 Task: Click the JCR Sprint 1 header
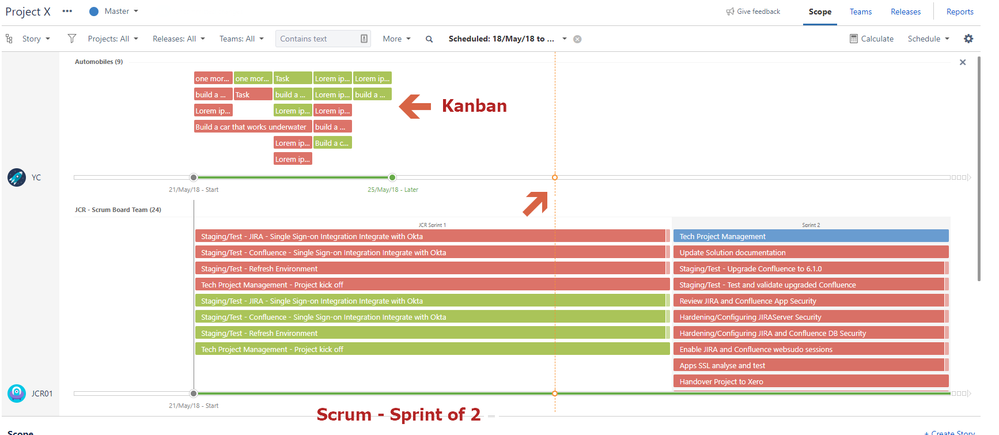pyautogui.click(x=432, y=225)
